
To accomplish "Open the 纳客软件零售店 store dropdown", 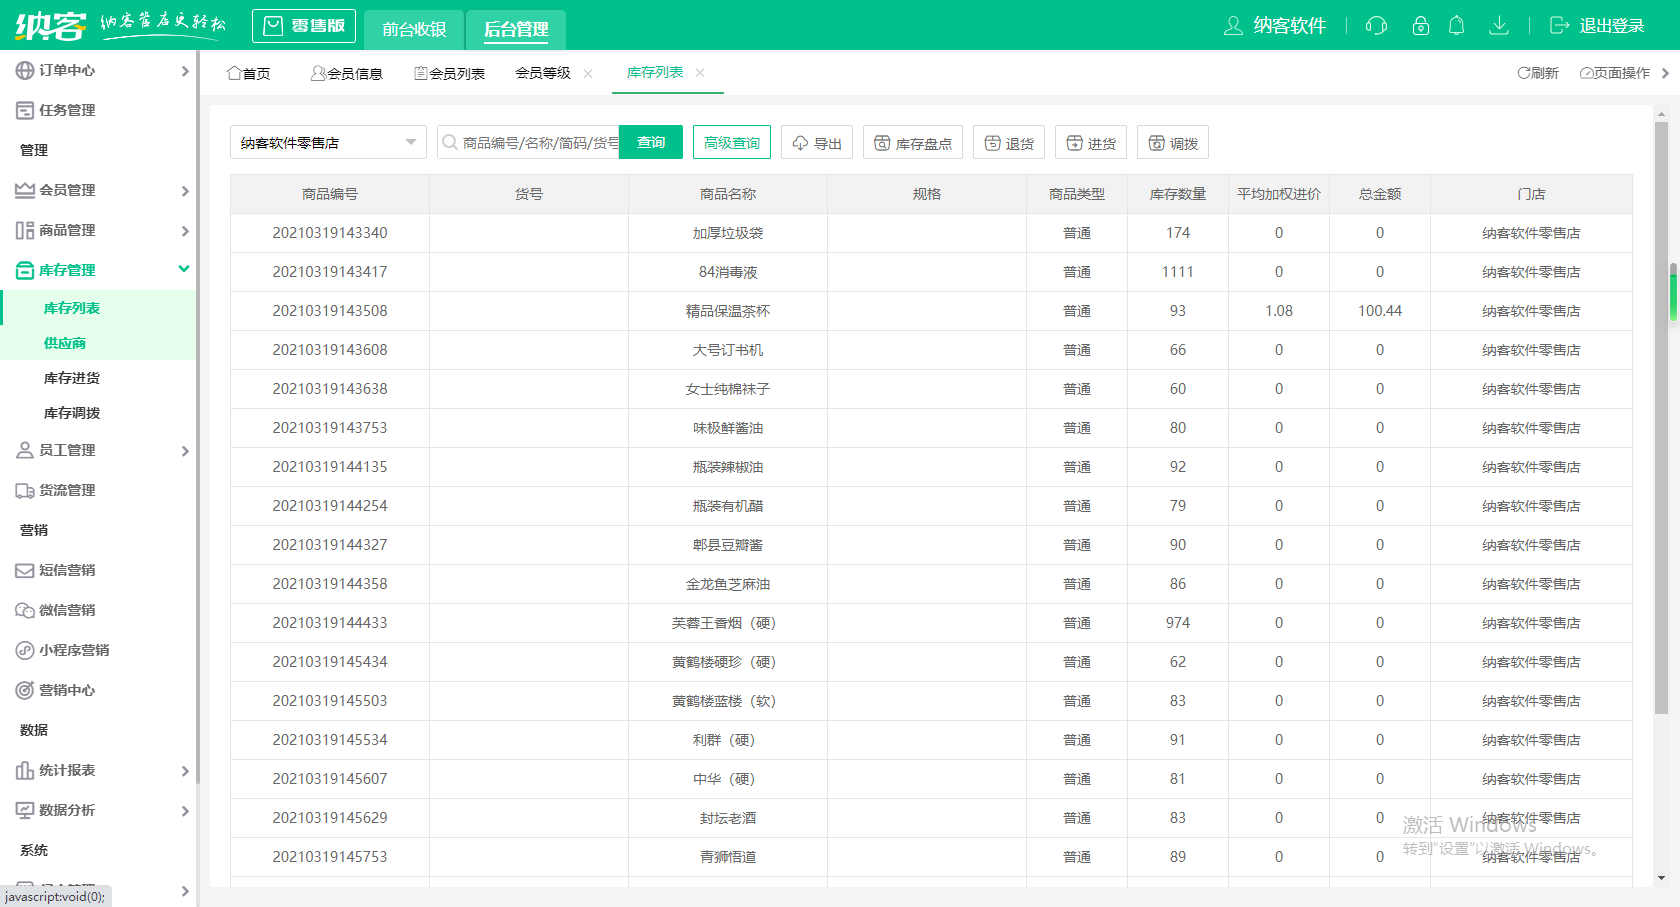I will pyautogui.click(x=328, y=143).
